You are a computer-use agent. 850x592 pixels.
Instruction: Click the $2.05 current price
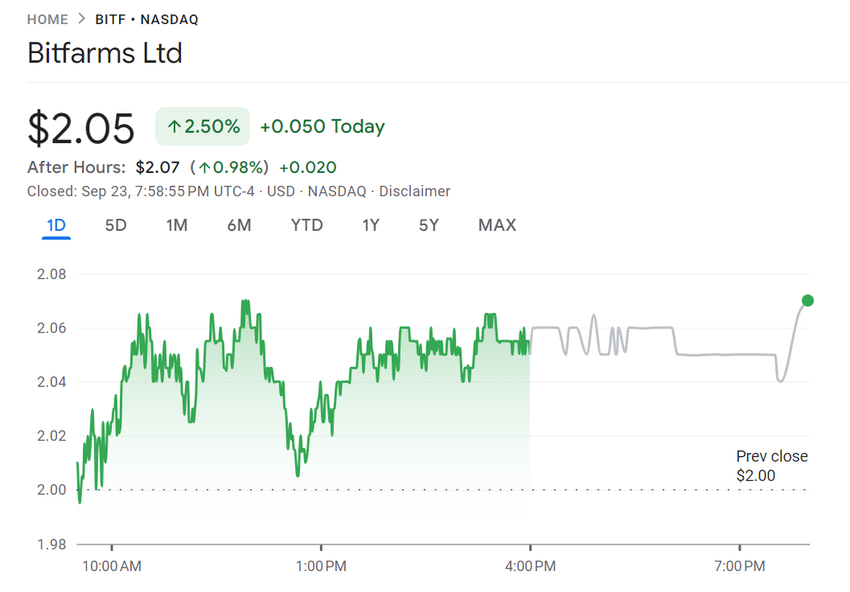tap(81, 128)
